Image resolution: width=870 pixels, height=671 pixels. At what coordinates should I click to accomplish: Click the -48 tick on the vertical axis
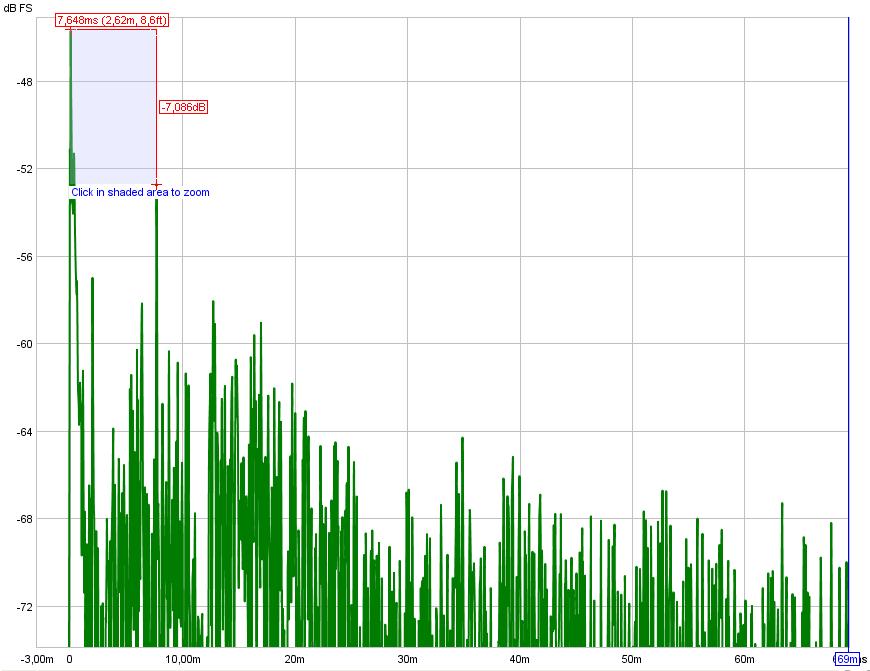pyautogui.click(x=25, y=82)
